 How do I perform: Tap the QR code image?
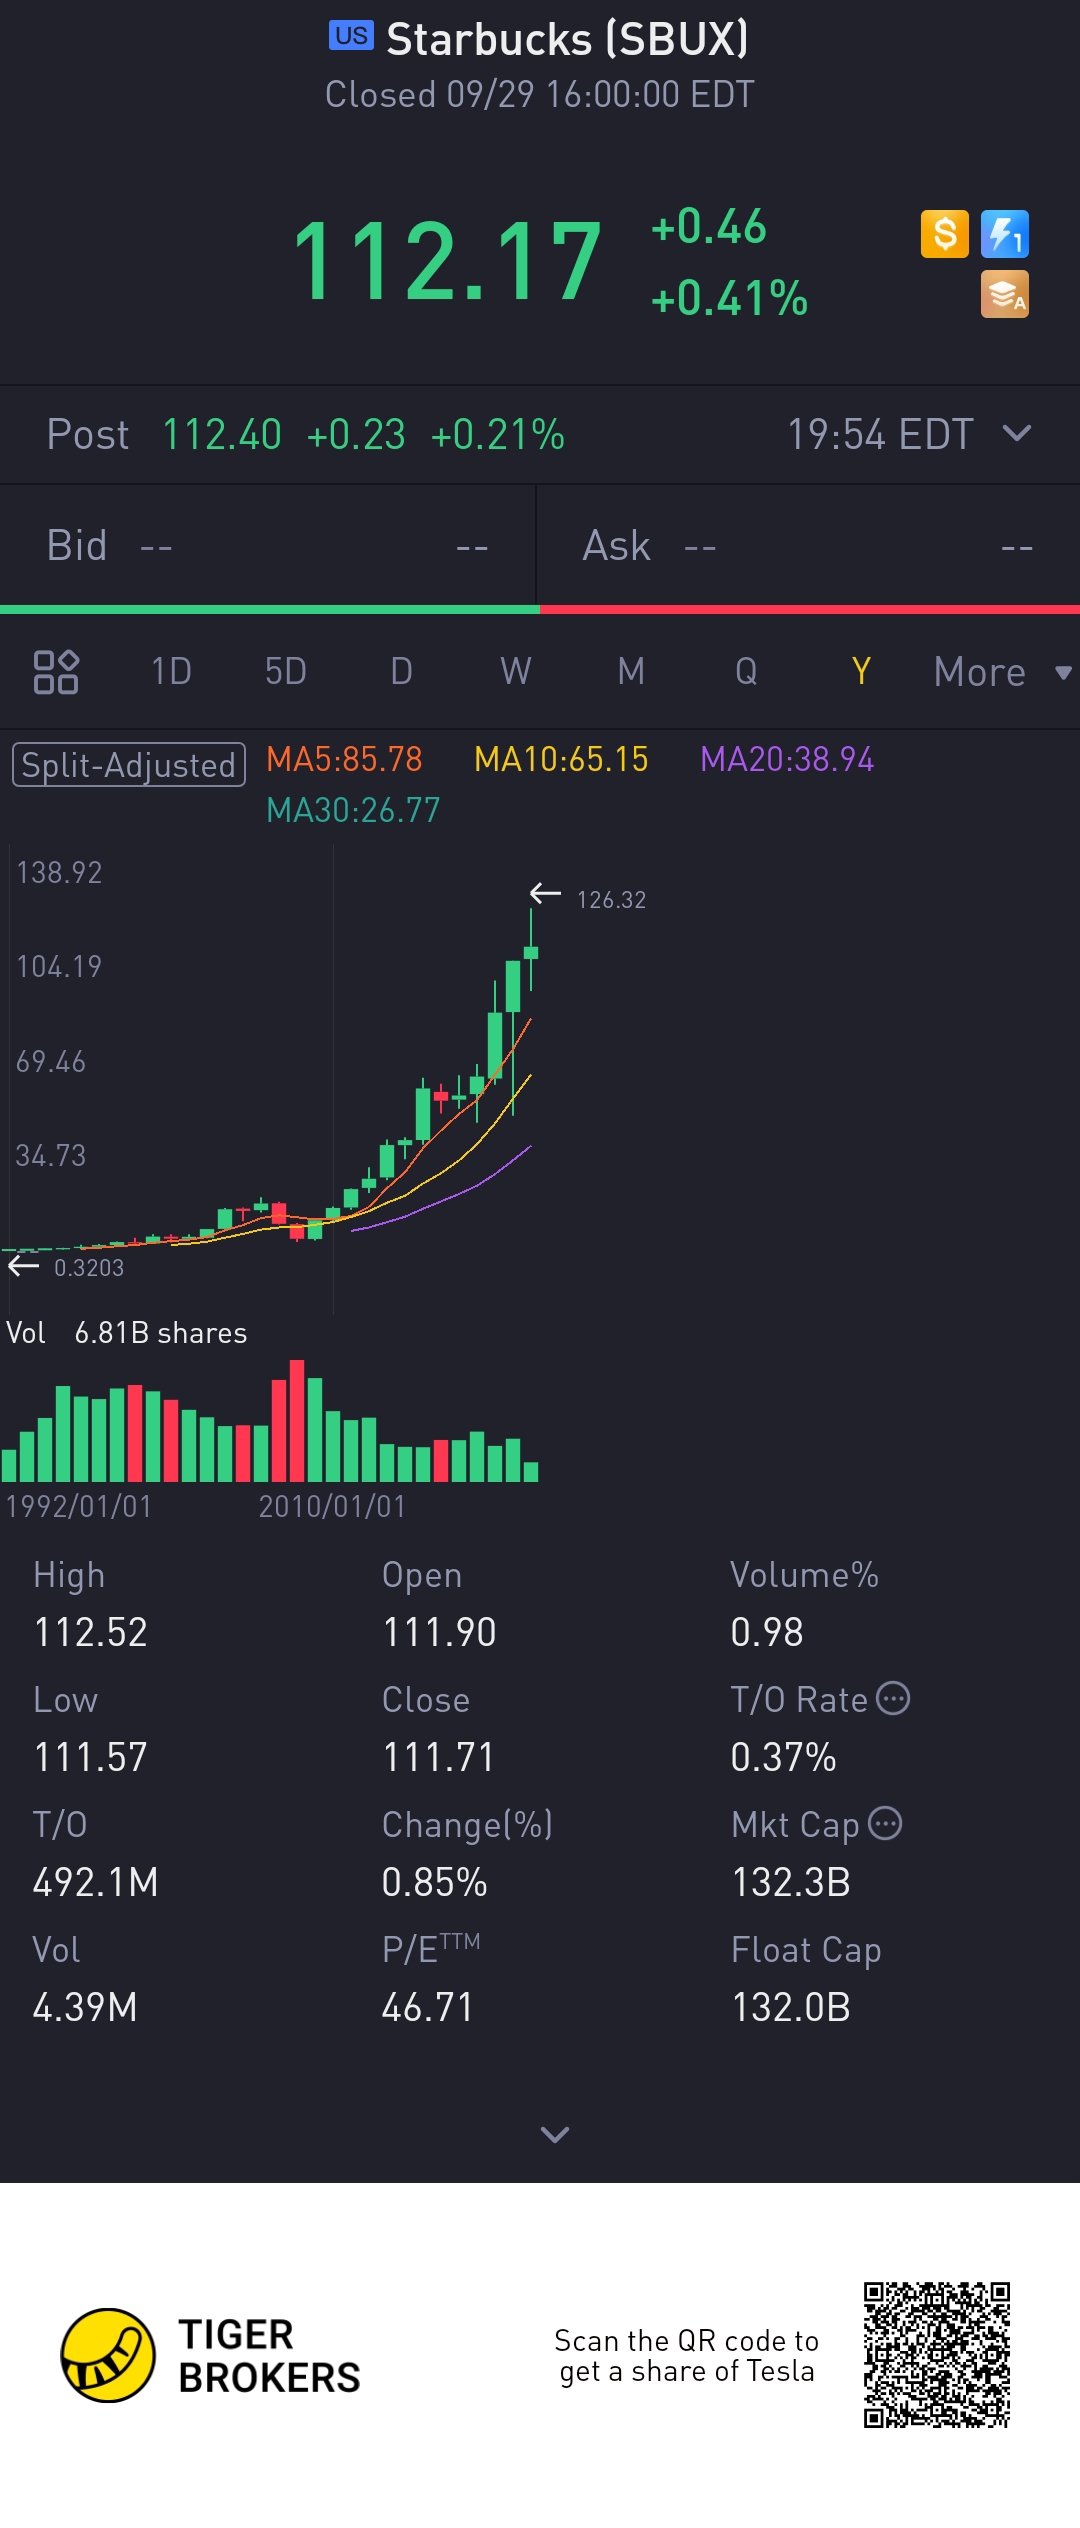(937, 2355)
